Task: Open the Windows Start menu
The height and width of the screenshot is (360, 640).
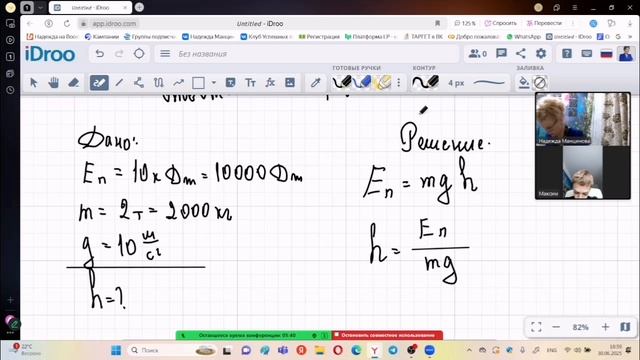Action: pos(116,350)
